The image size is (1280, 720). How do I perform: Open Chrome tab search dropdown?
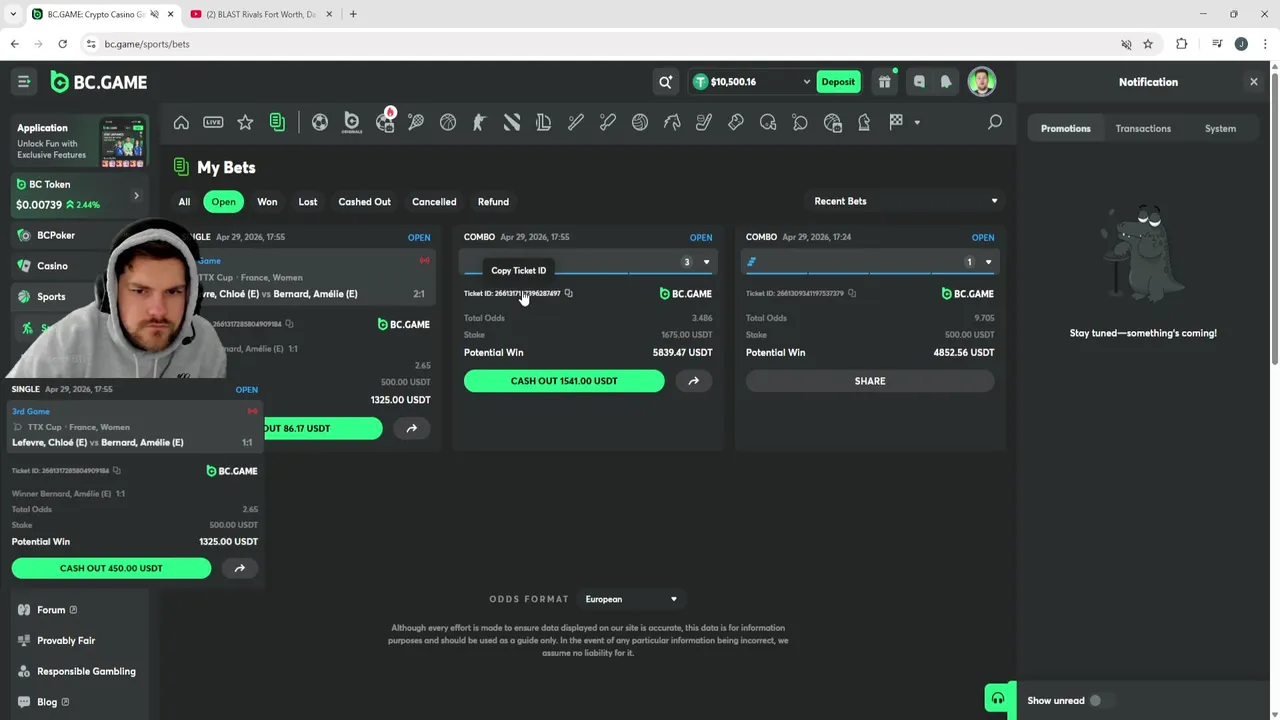[13, 14]
